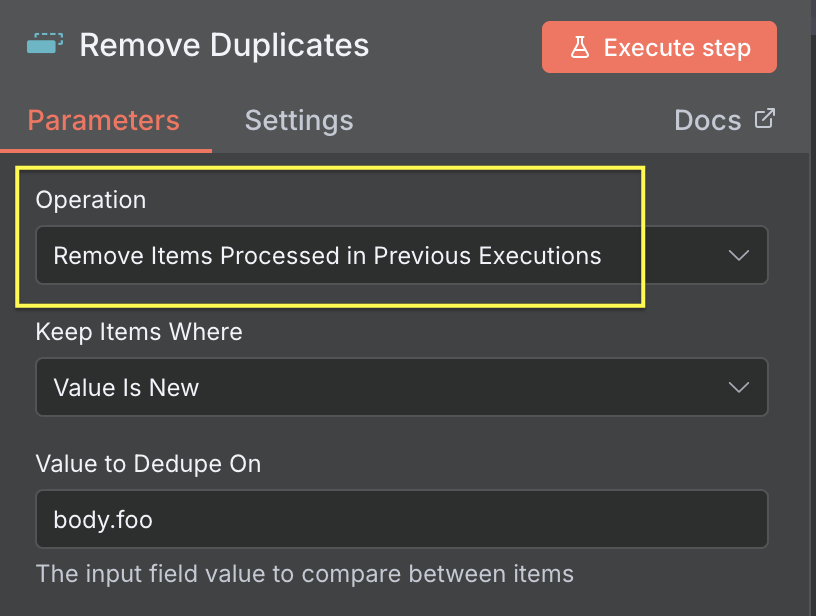Image resolution: width=816 pixels, height=616 pixels.
Task: Click the Value to Dedupe On label
Action: tap(148, 464)
